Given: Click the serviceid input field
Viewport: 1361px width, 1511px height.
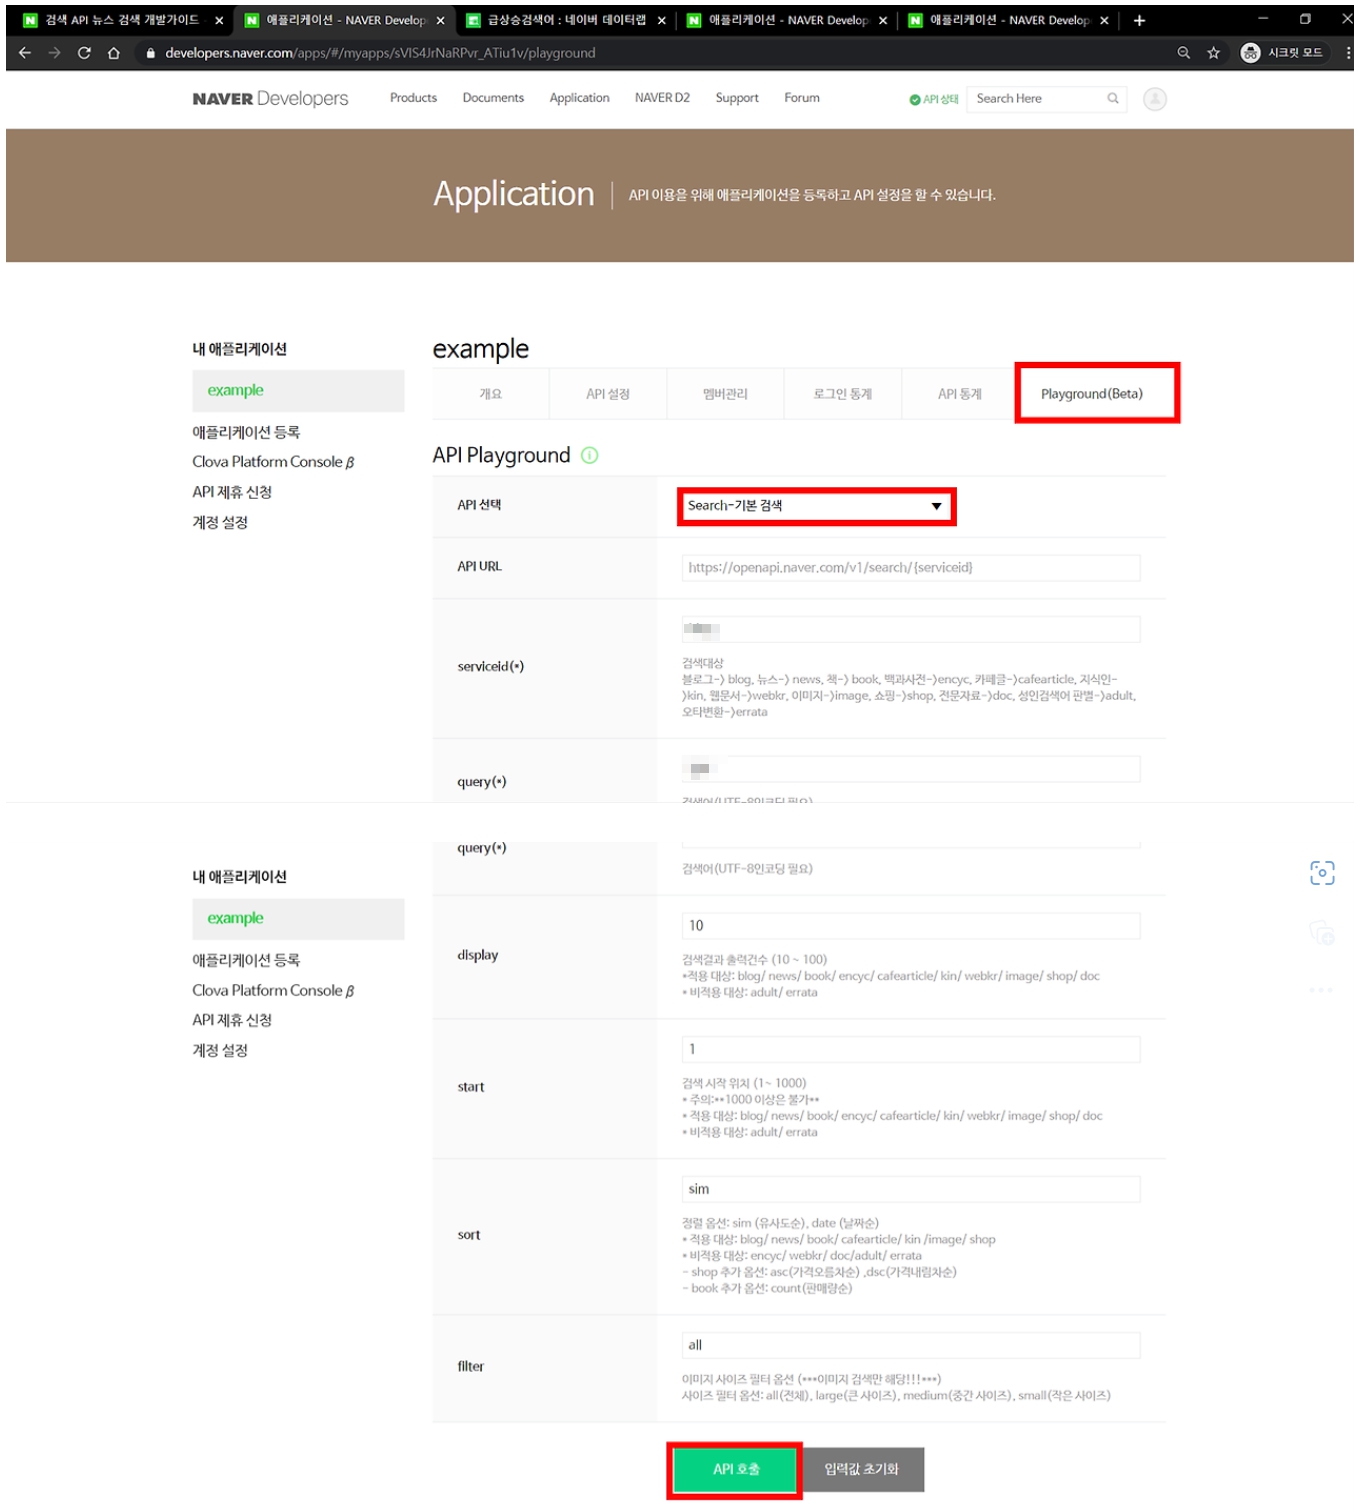Looking at the screenshot, I should point(911,629).
